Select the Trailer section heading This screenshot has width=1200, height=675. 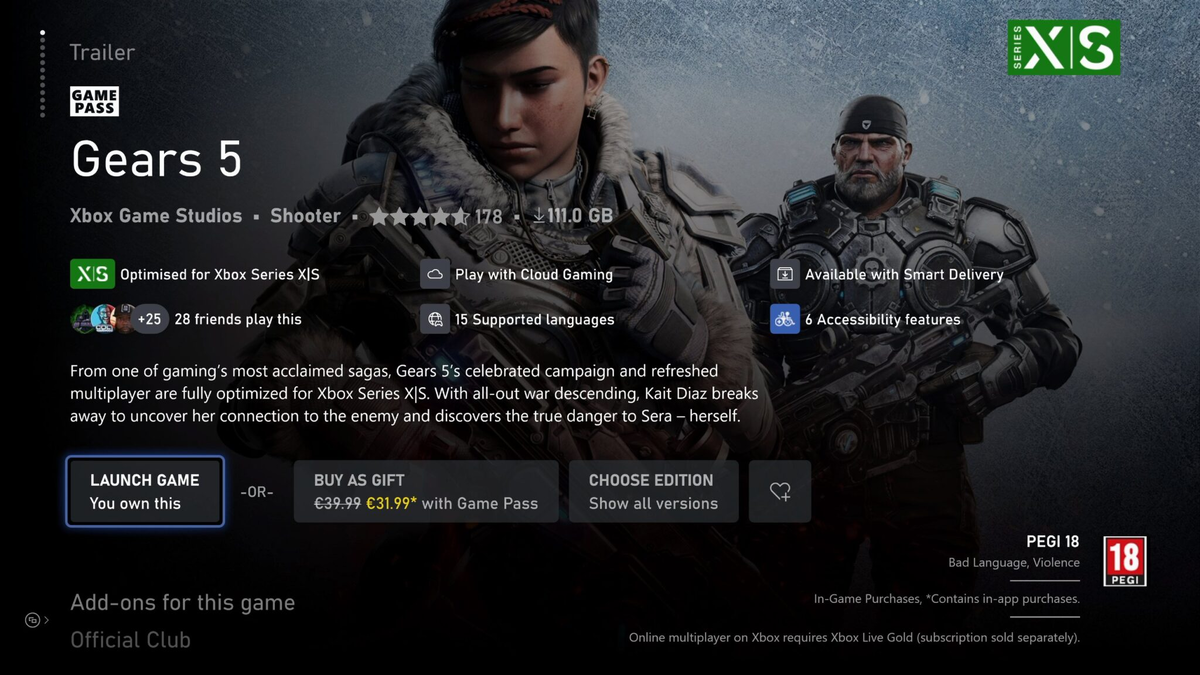tap(102, 52)
